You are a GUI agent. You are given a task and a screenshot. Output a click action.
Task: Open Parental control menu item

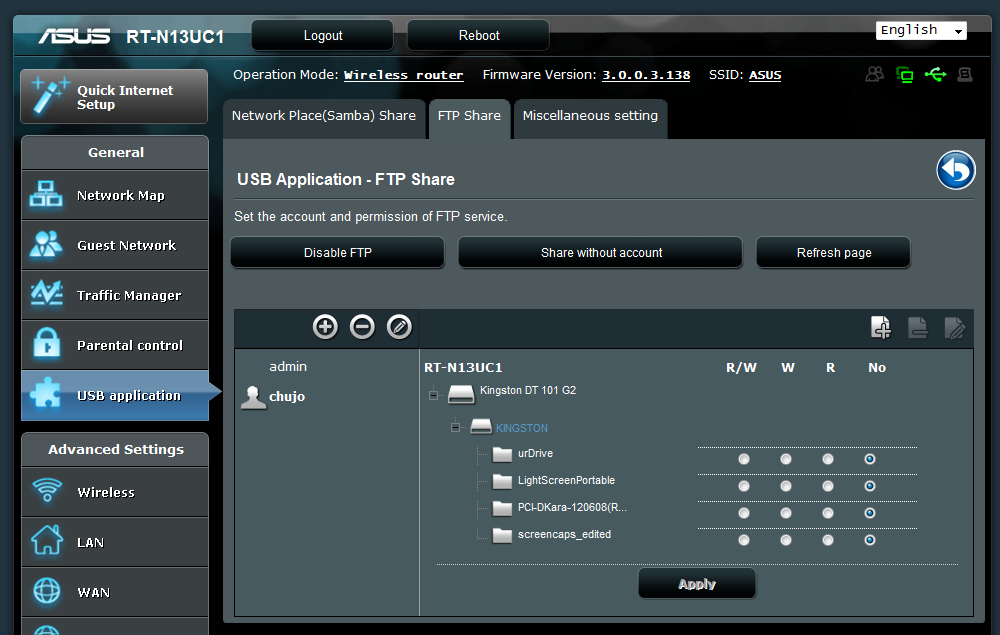coord(115,345)
